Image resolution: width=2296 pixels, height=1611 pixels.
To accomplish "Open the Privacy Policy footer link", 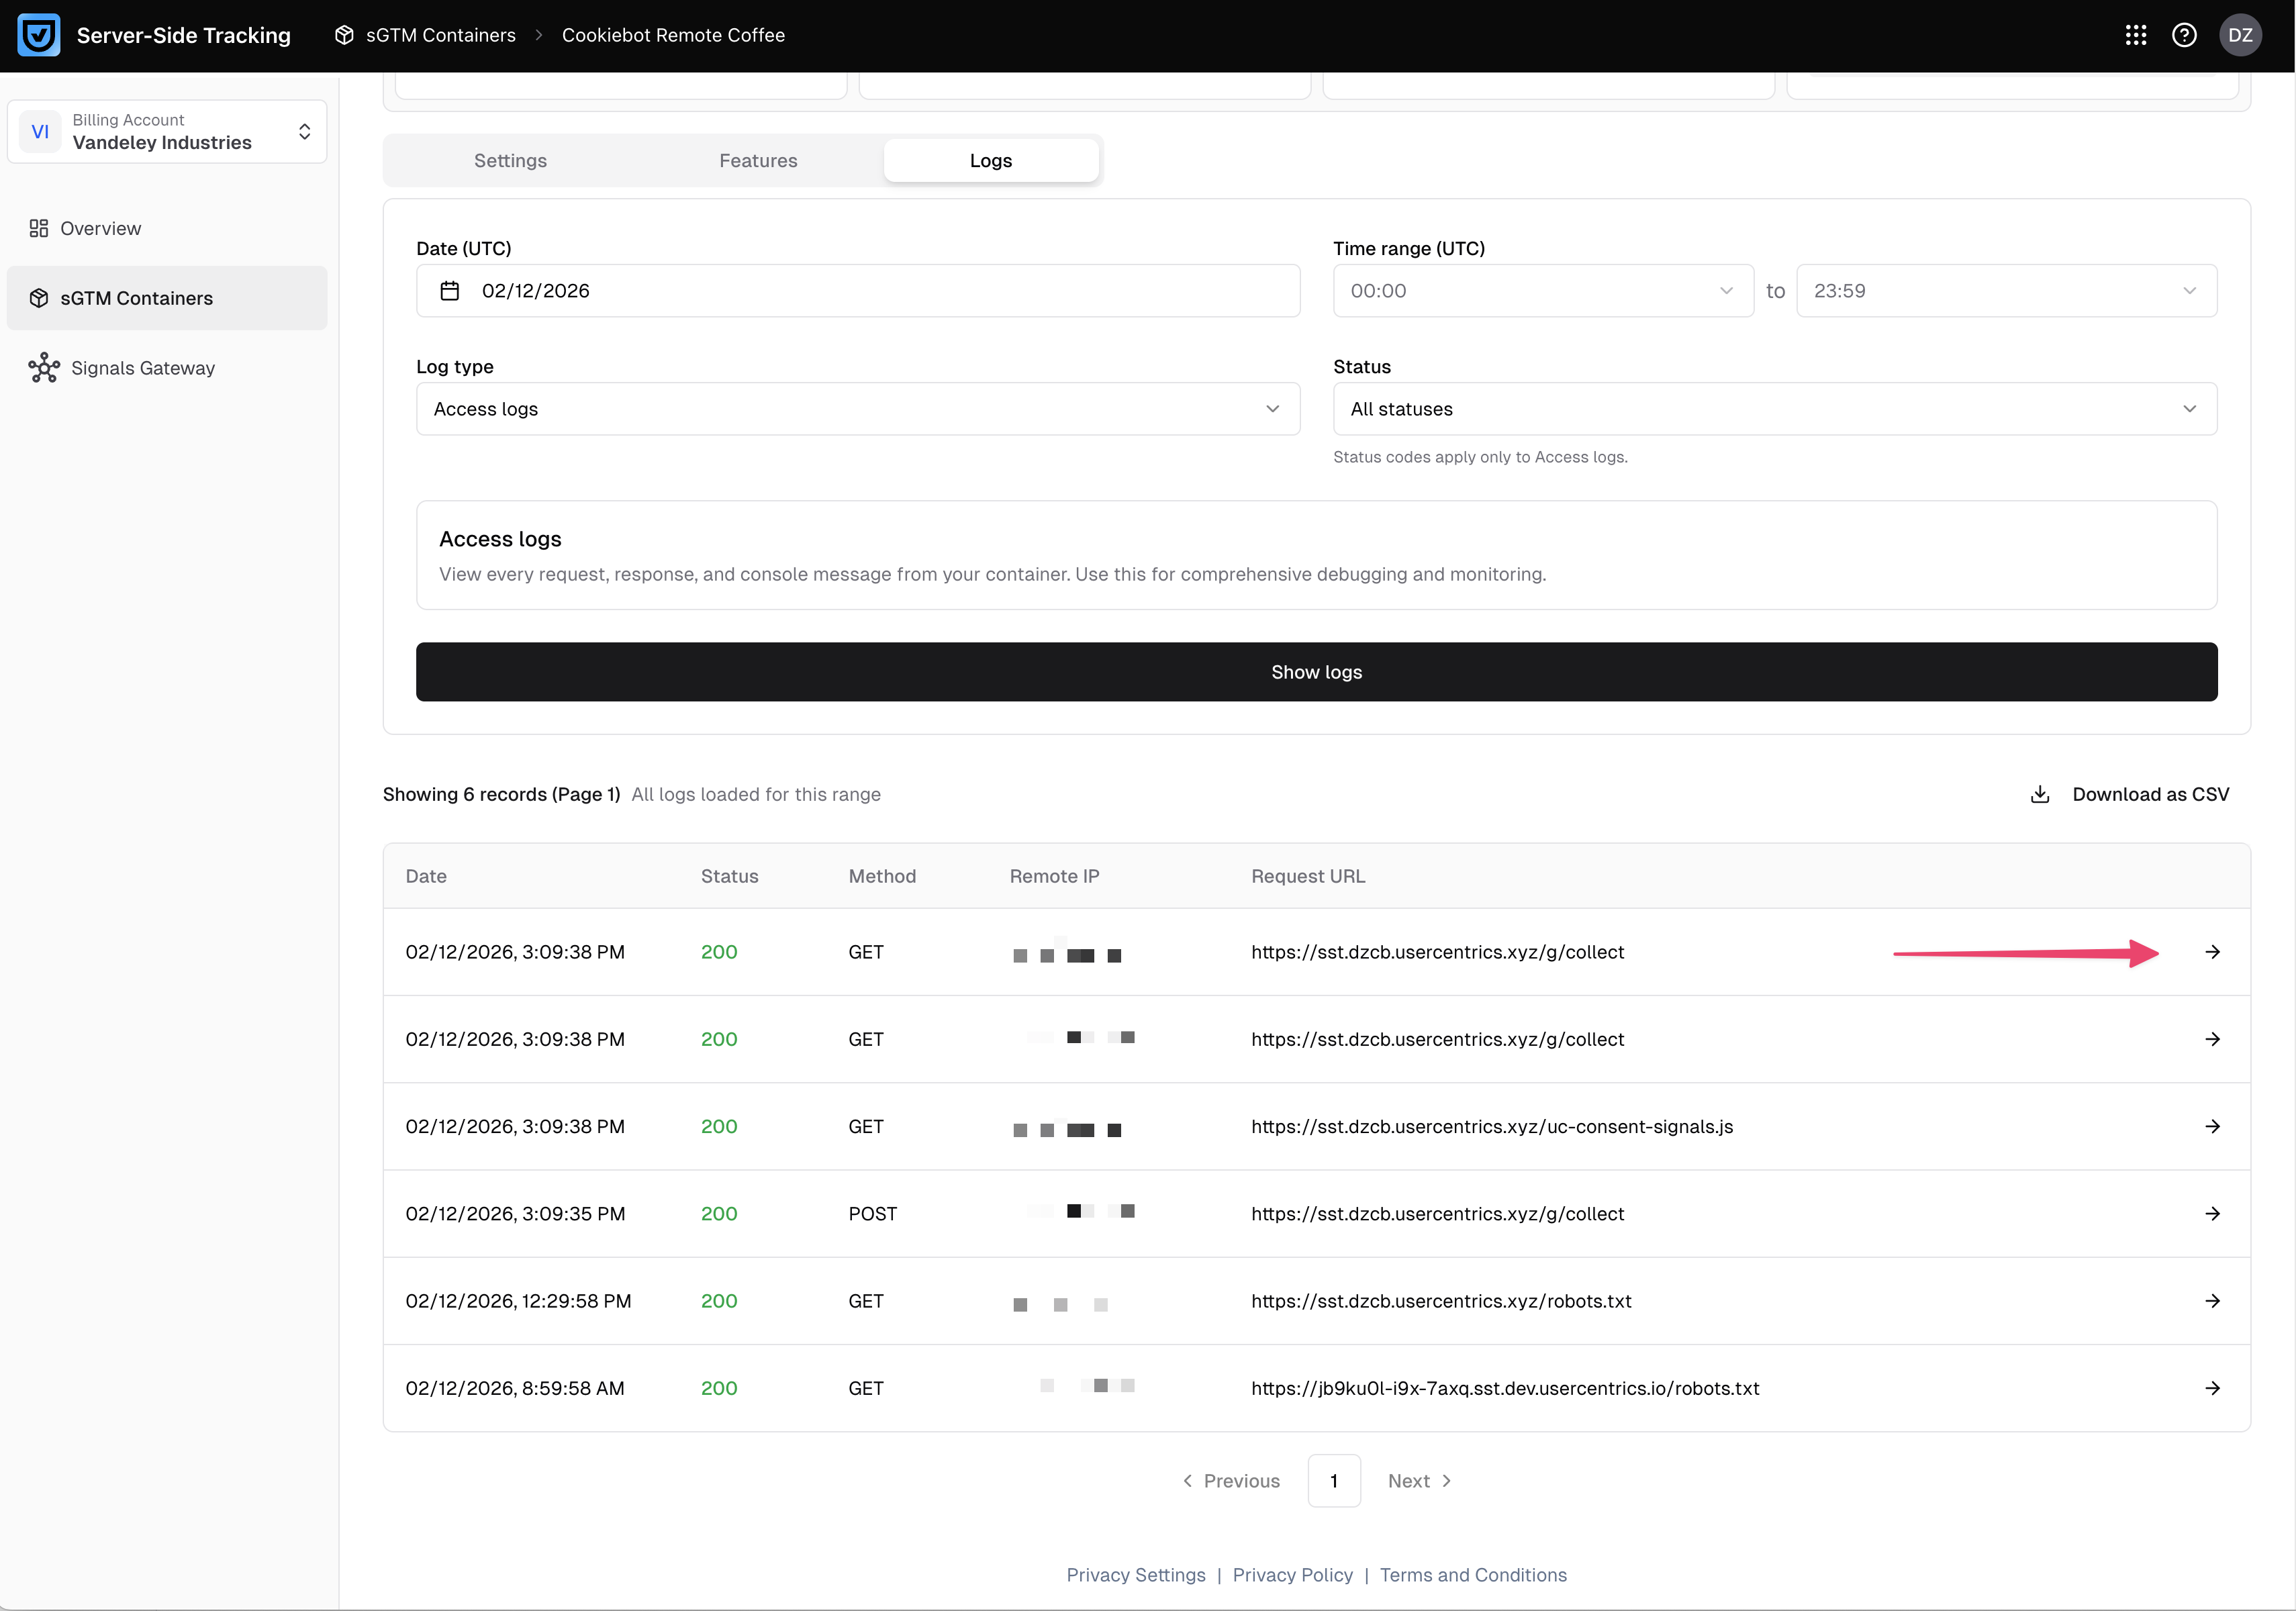I will 1292,1575.
